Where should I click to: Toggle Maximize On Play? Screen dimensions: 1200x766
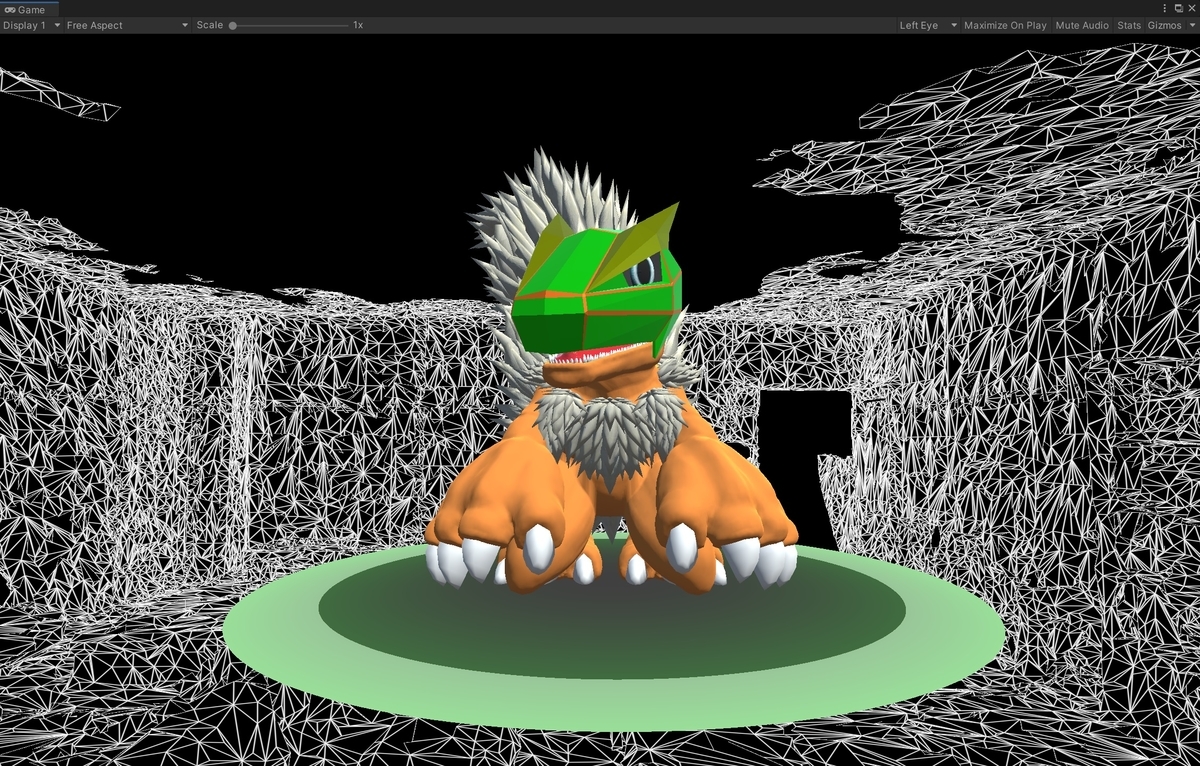pos(1005,25)
